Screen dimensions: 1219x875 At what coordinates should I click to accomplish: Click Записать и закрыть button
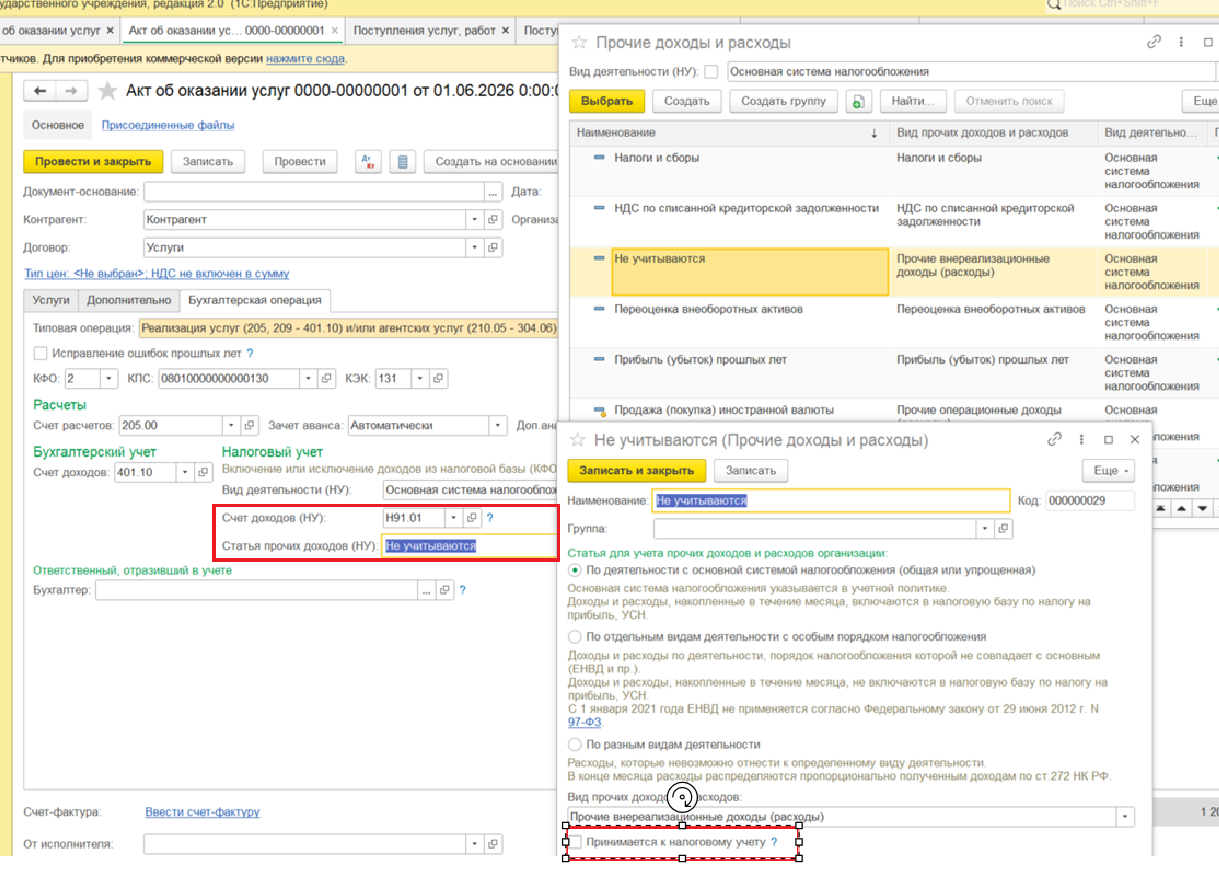click(x=636, y=470)
